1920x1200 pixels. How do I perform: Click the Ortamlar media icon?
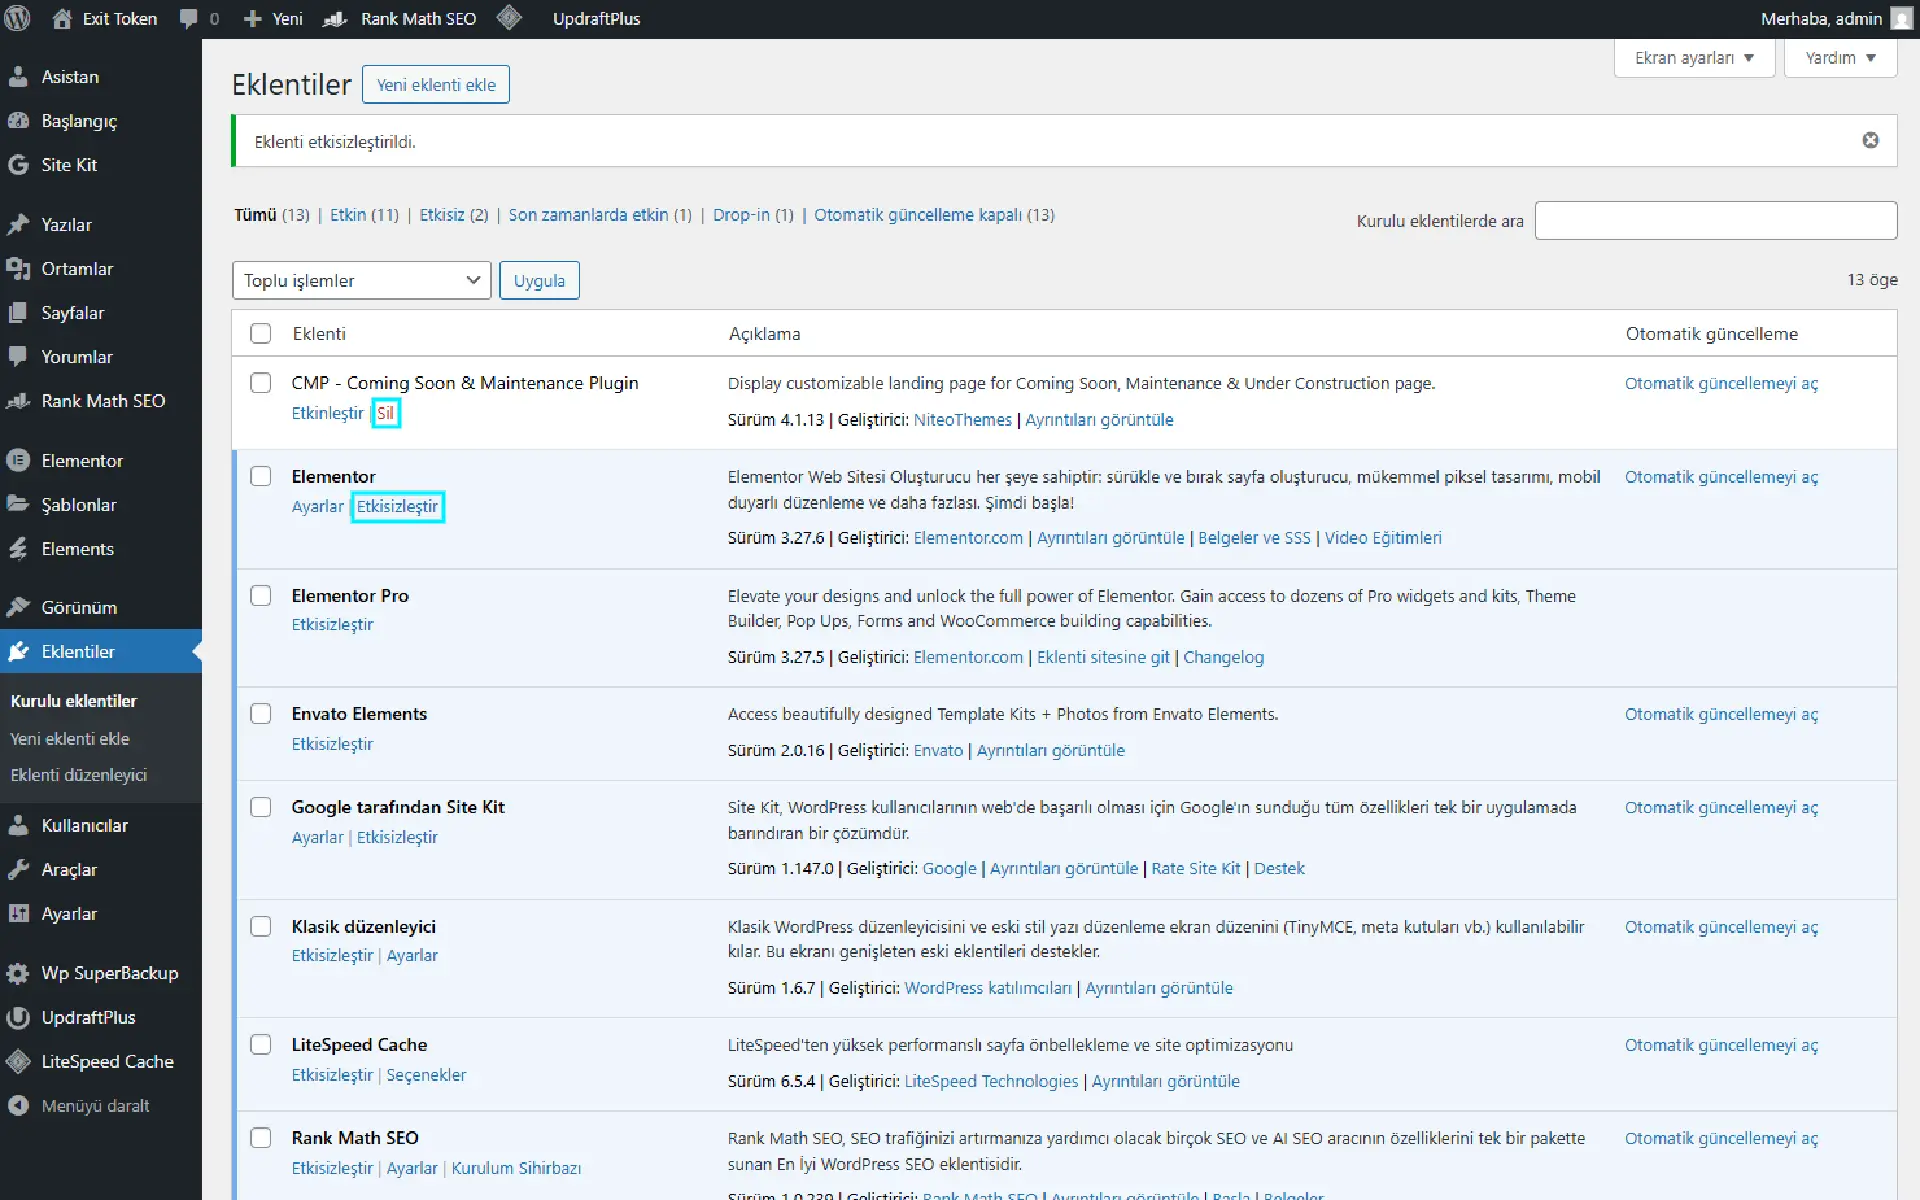(18, 269)
